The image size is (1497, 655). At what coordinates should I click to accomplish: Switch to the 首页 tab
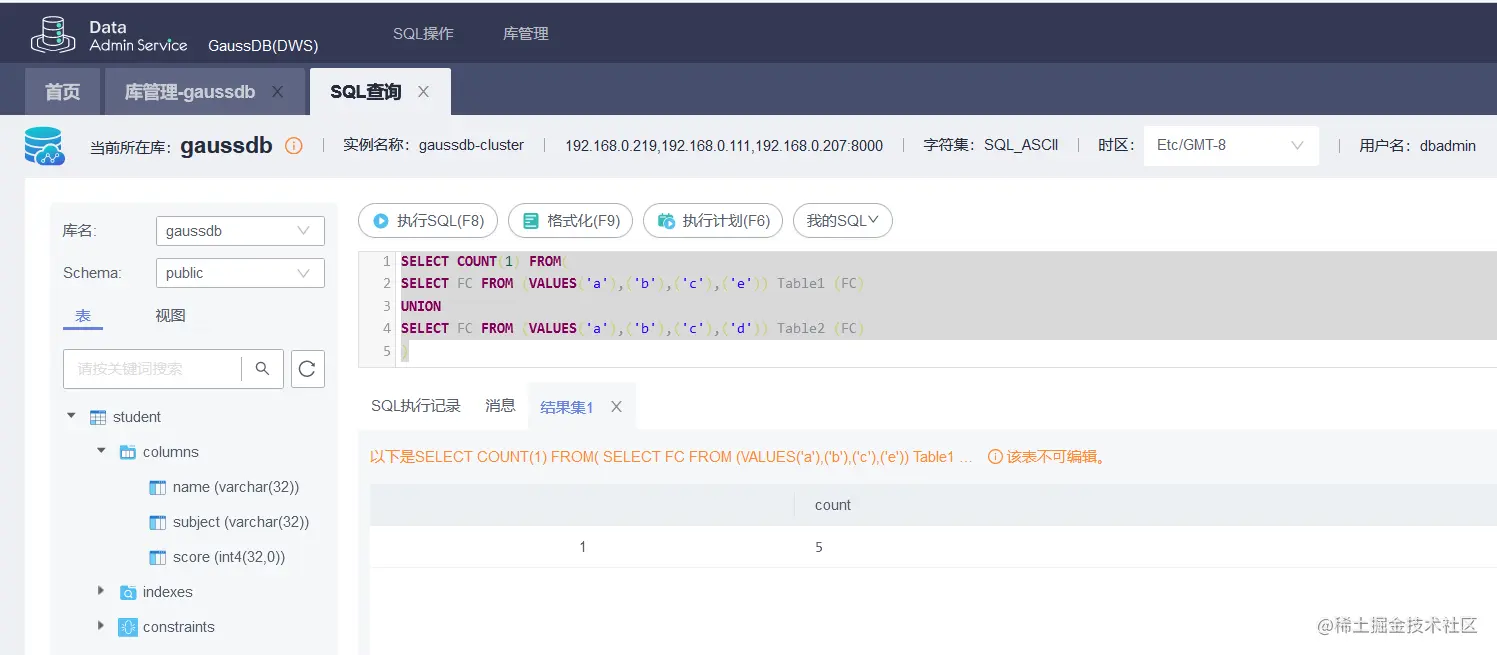62,92
